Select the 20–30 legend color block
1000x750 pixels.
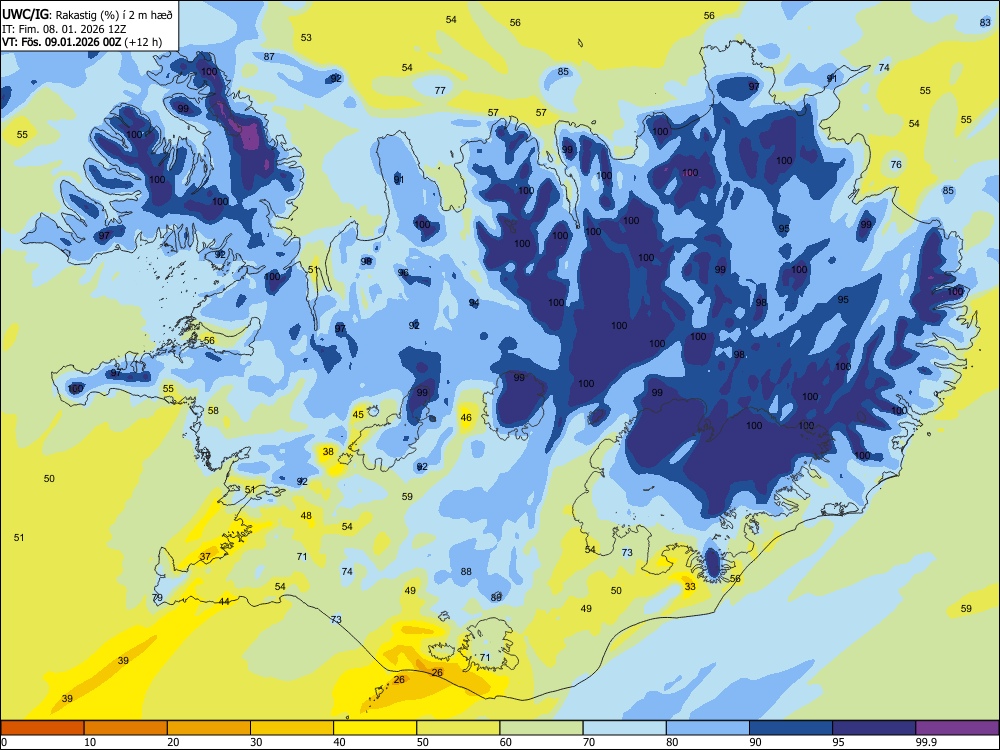click(x=209, y=728)
